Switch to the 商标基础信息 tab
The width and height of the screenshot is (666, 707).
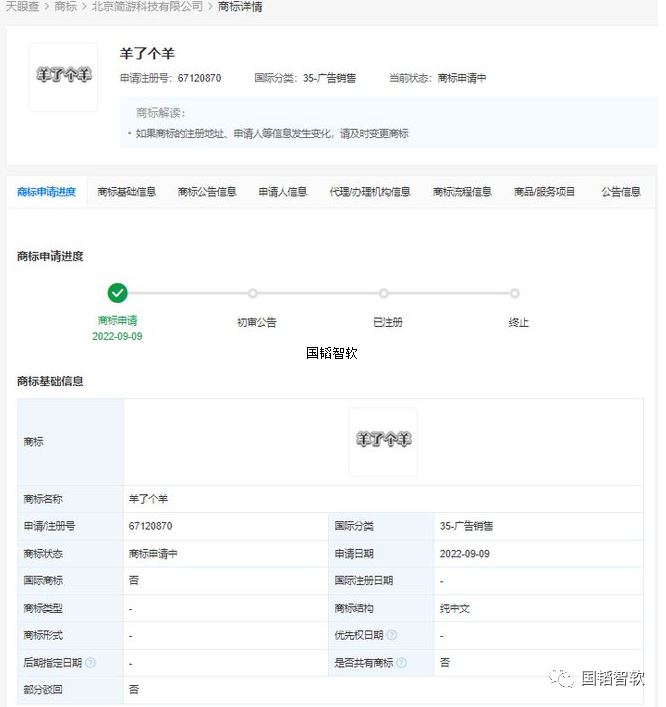tap(127, 192)
